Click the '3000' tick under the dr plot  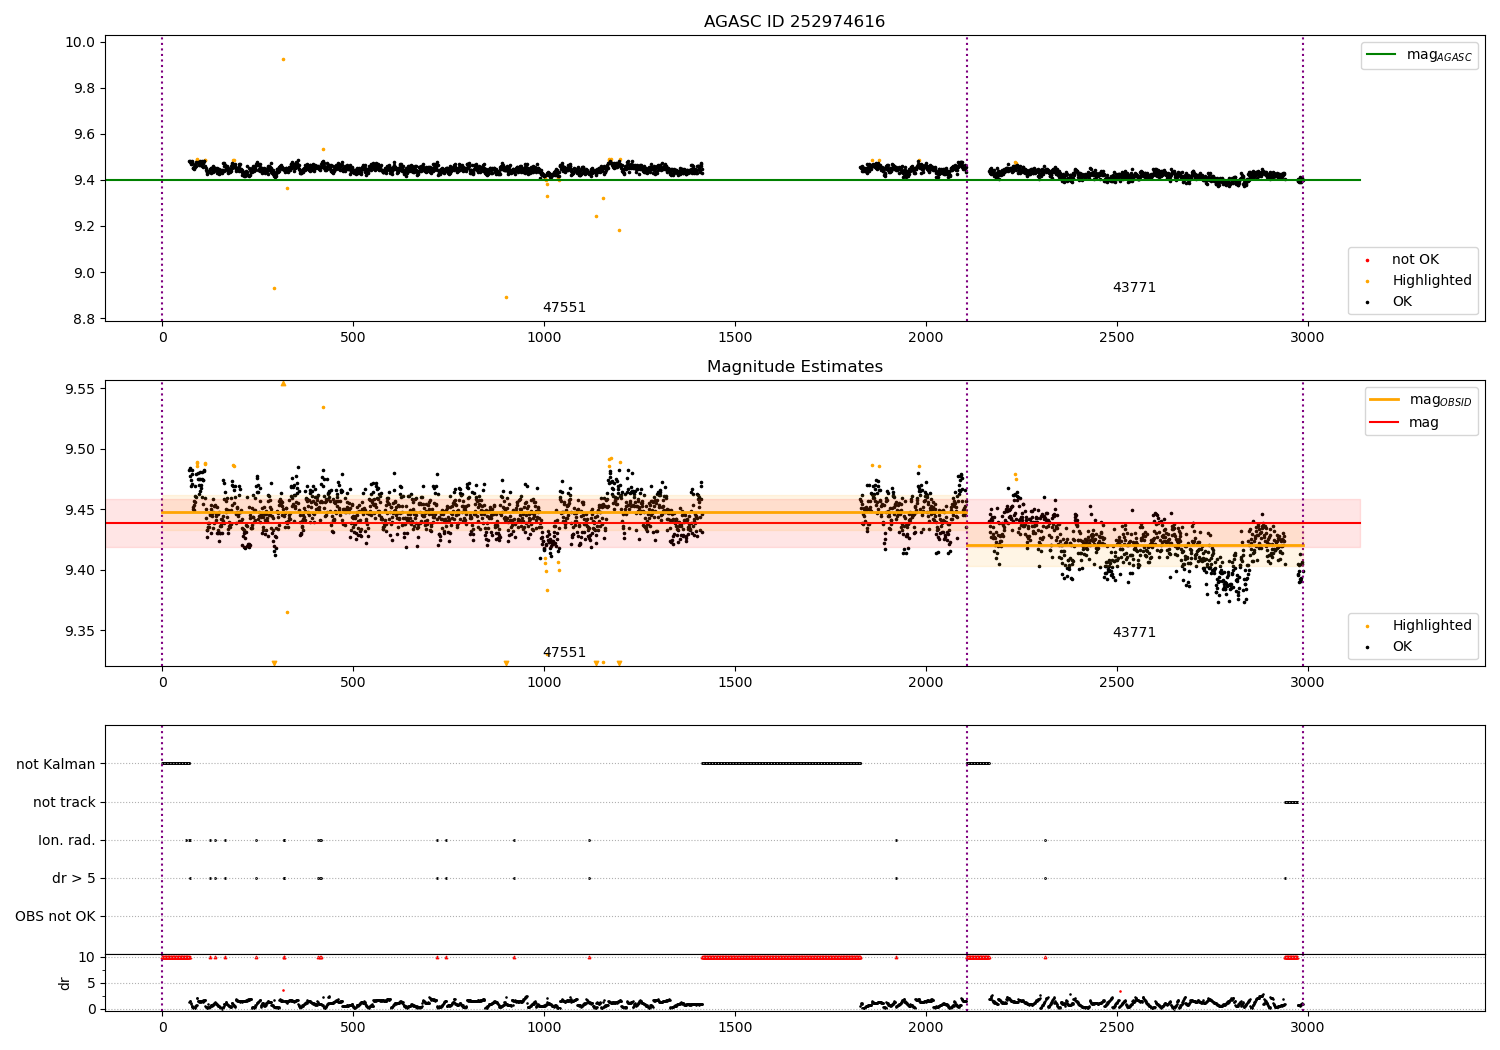(1307, 1027)
